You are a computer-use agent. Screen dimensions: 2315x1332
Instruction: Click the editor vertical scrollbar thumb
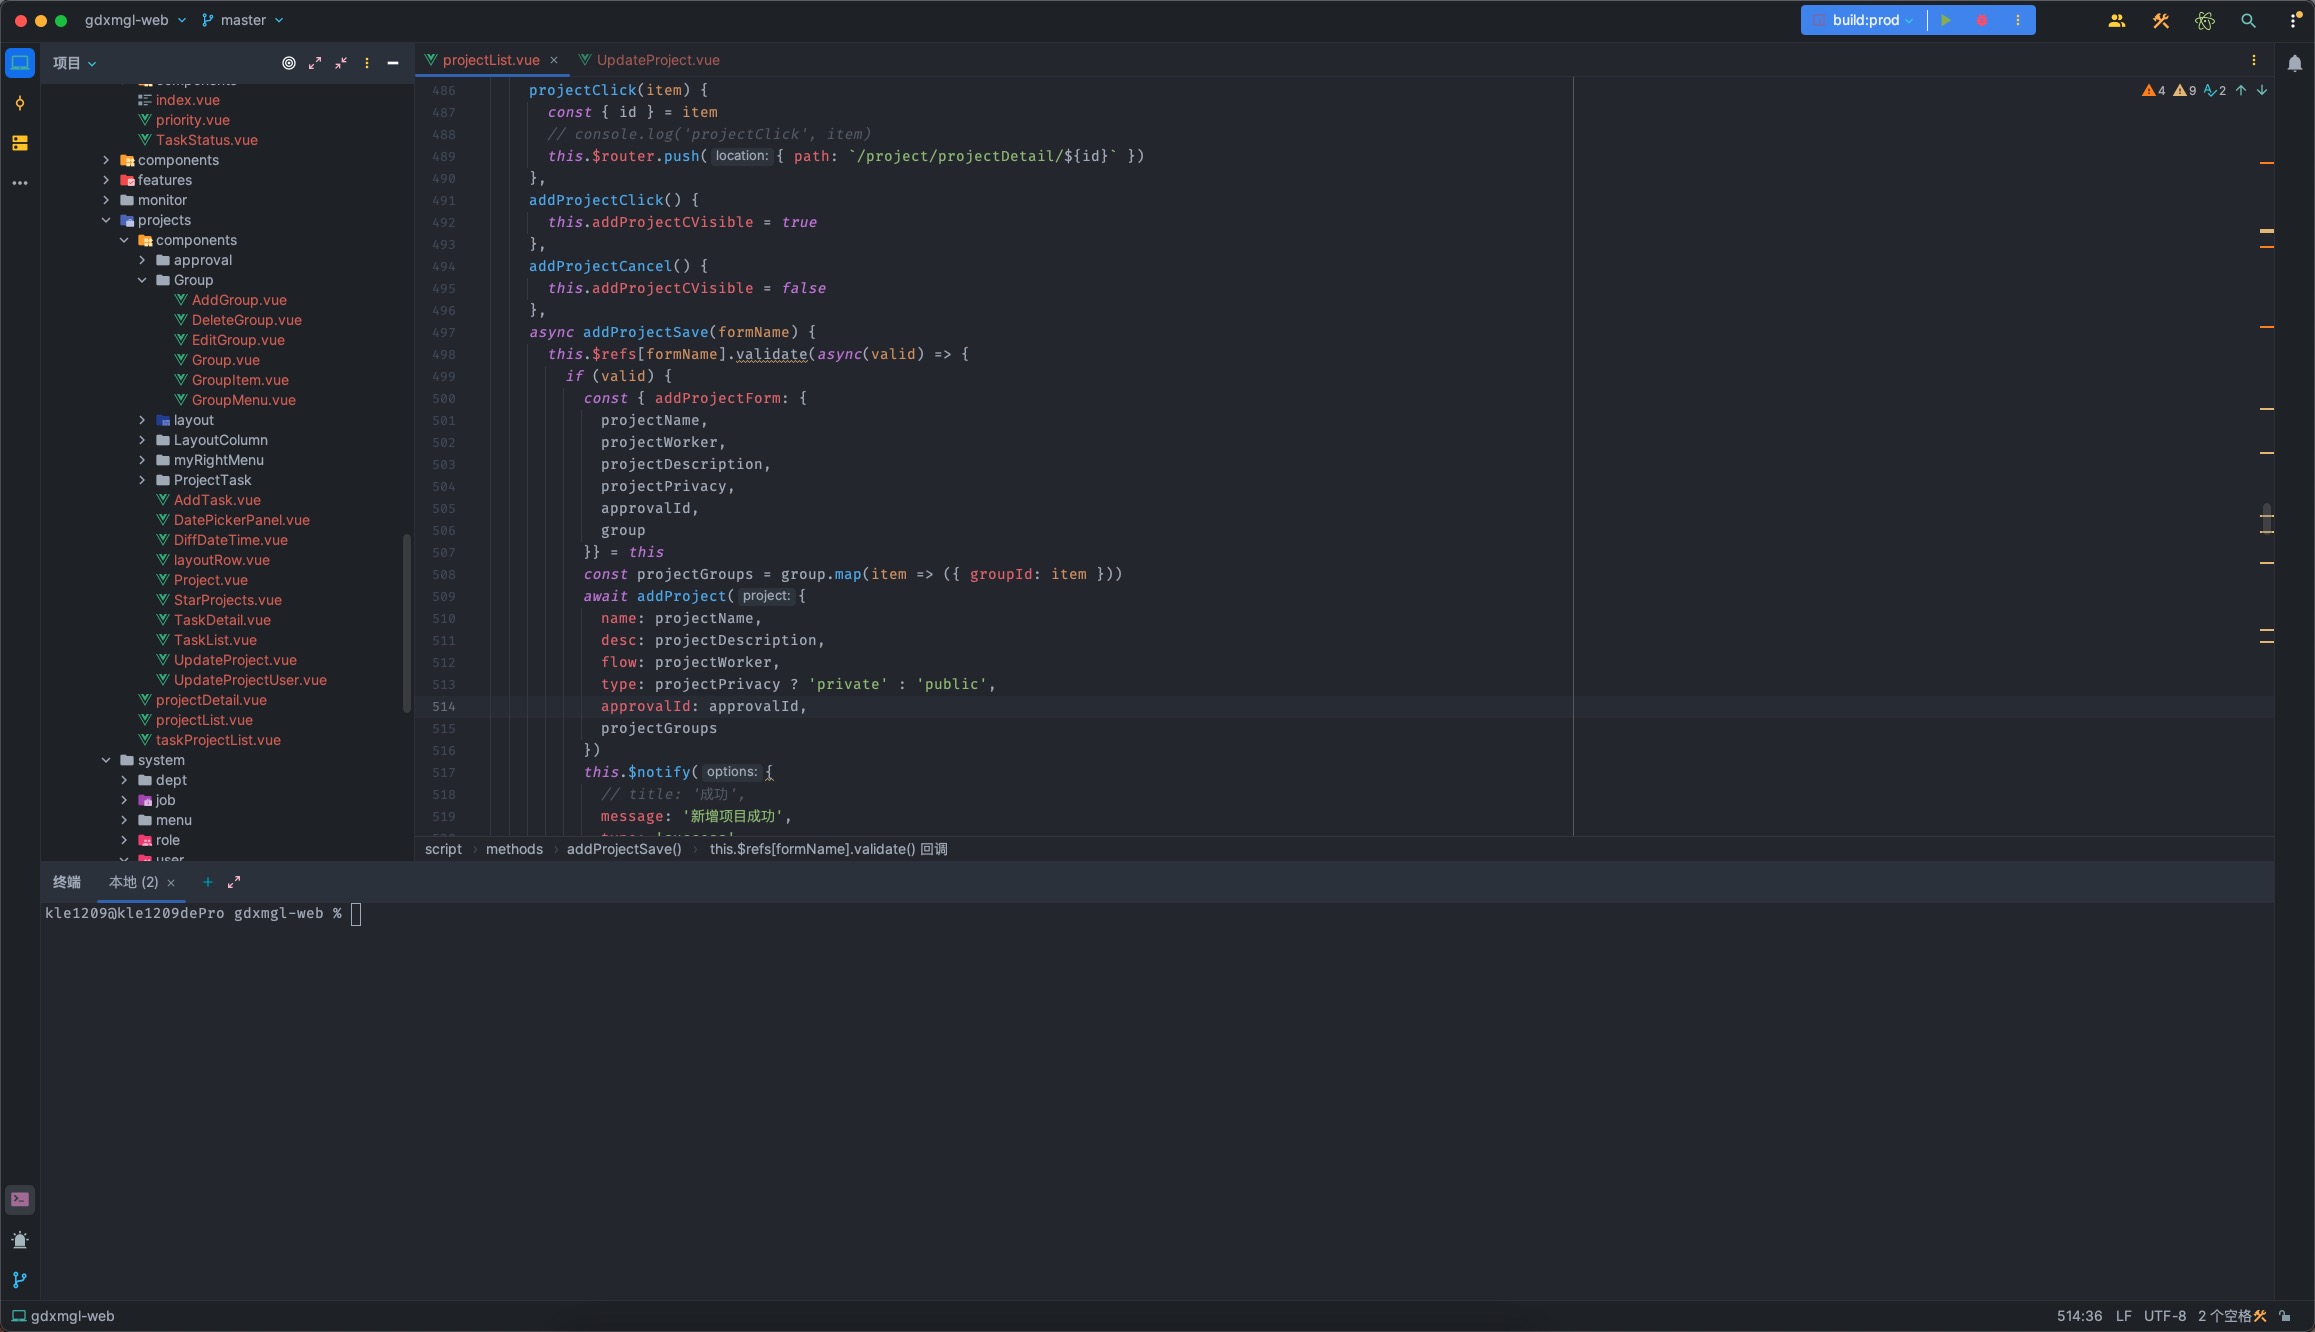pyautogui.click(x=2267, y=518)
